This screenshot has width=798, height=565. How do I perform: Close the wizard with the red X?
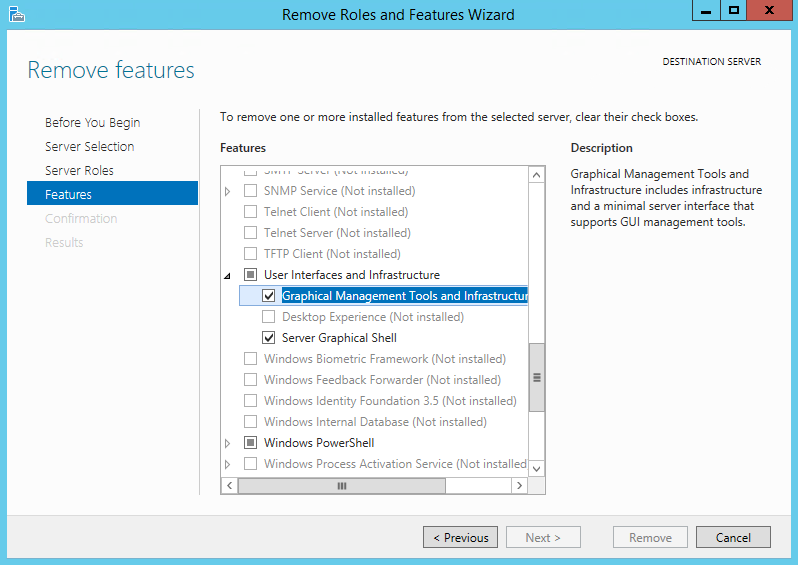click(770, 11)
